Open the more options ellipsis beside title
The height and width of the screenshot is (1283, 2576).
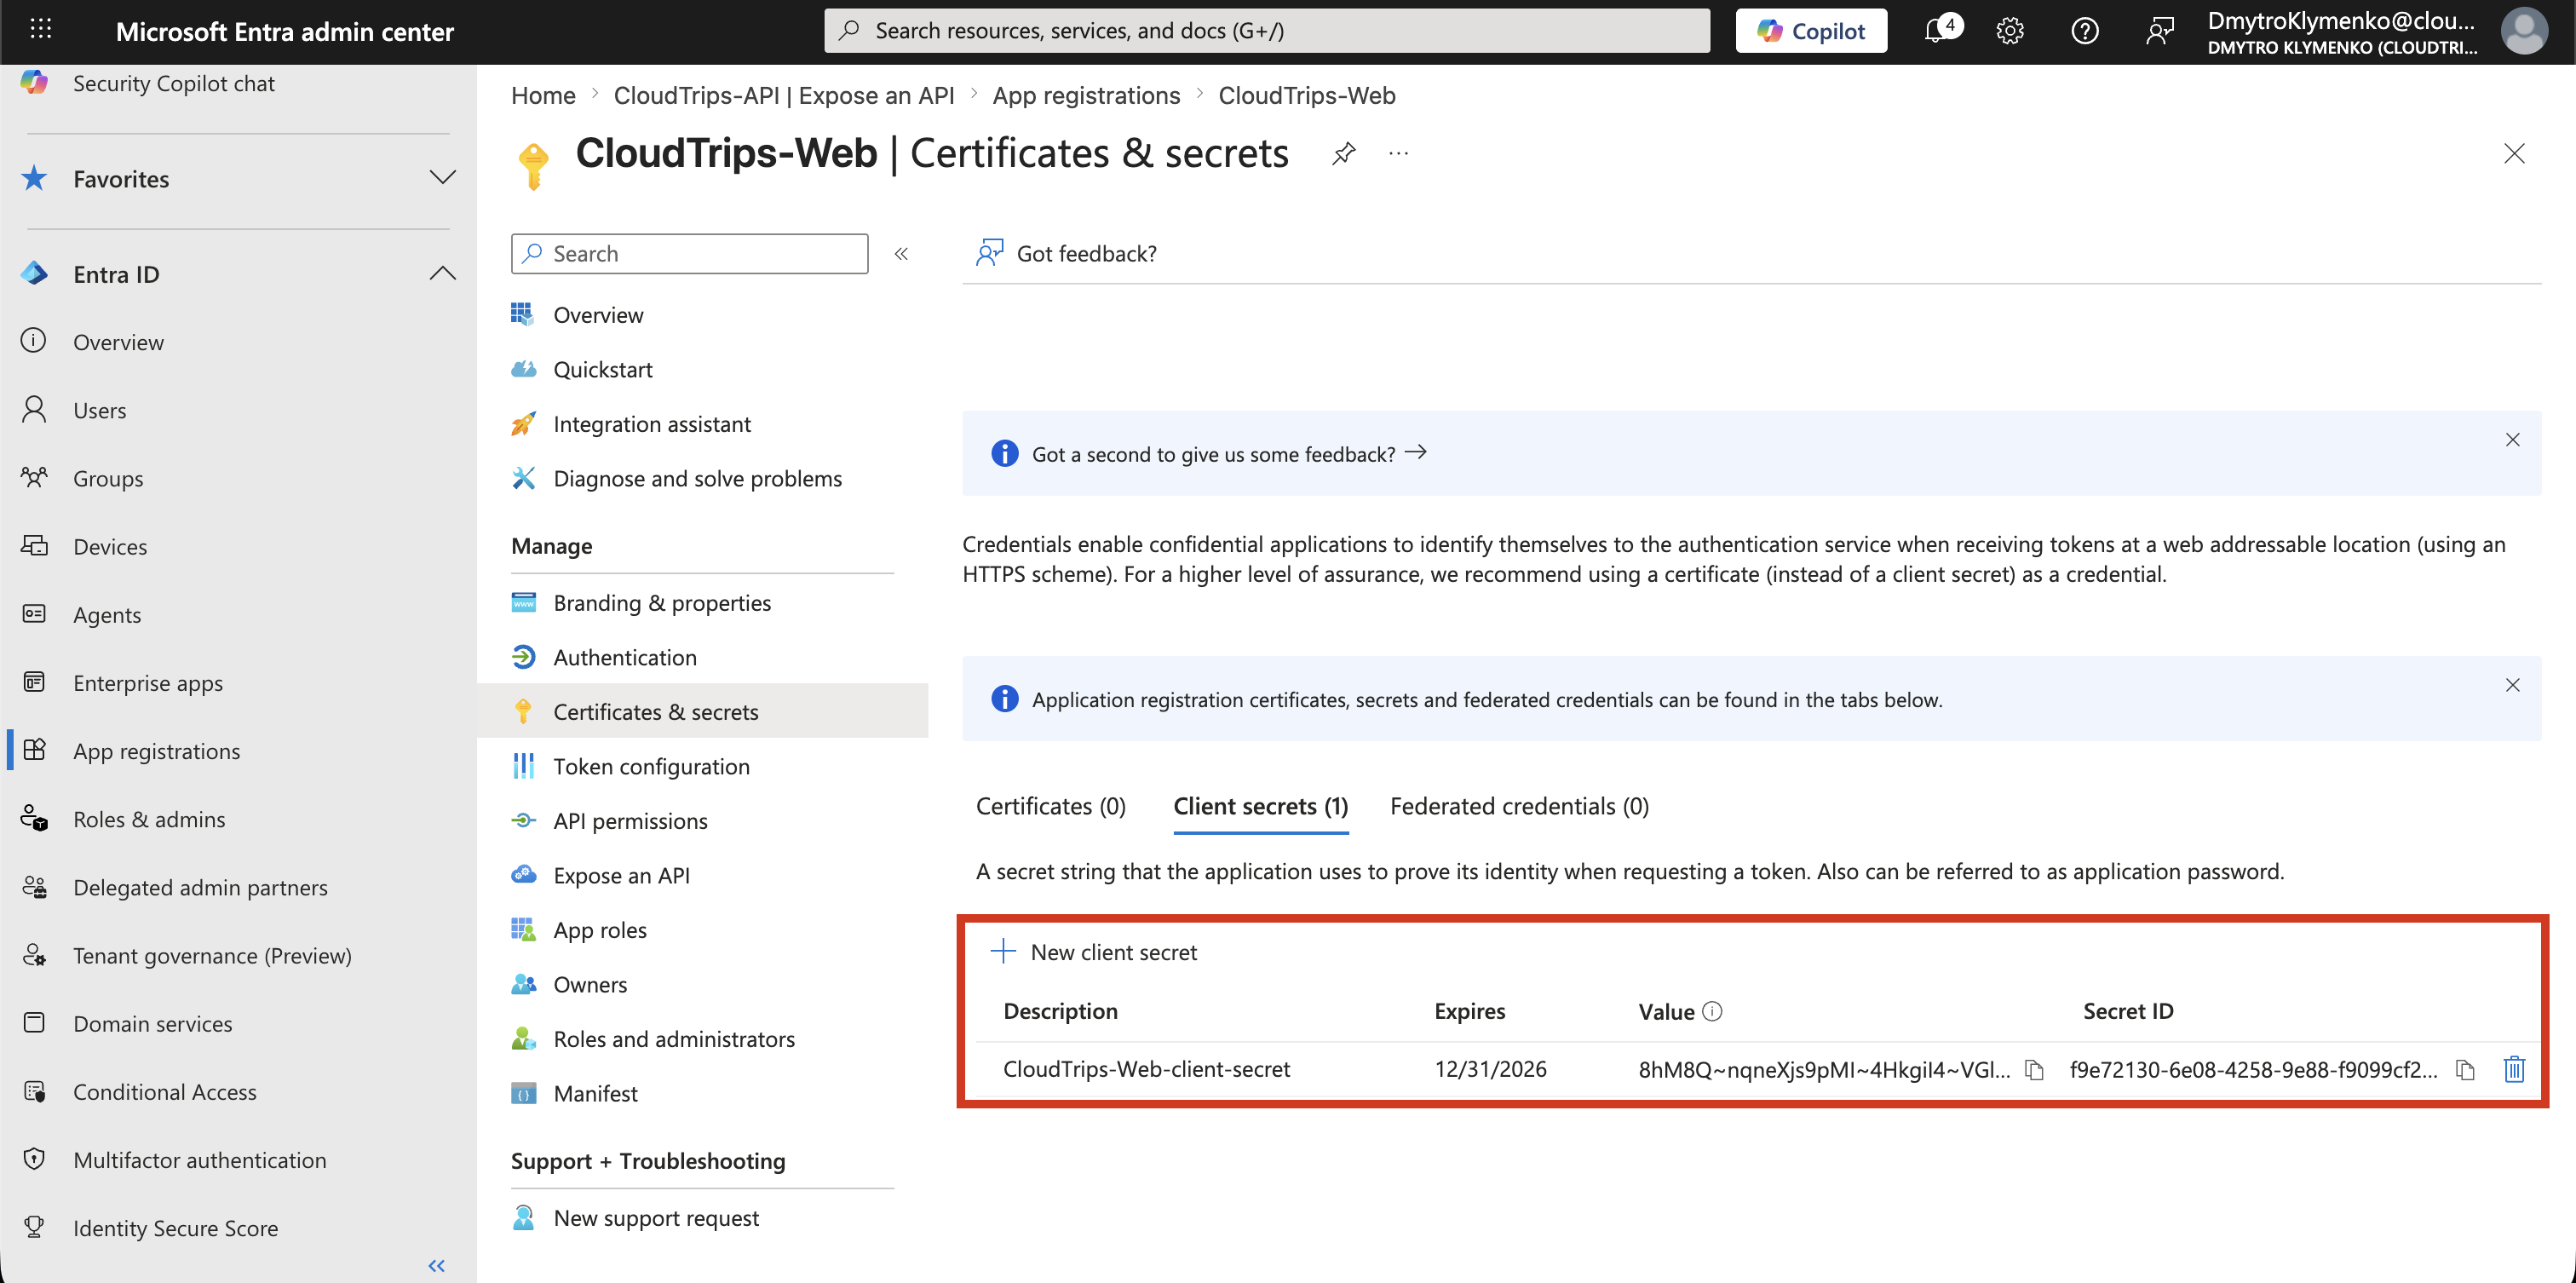1399,154
